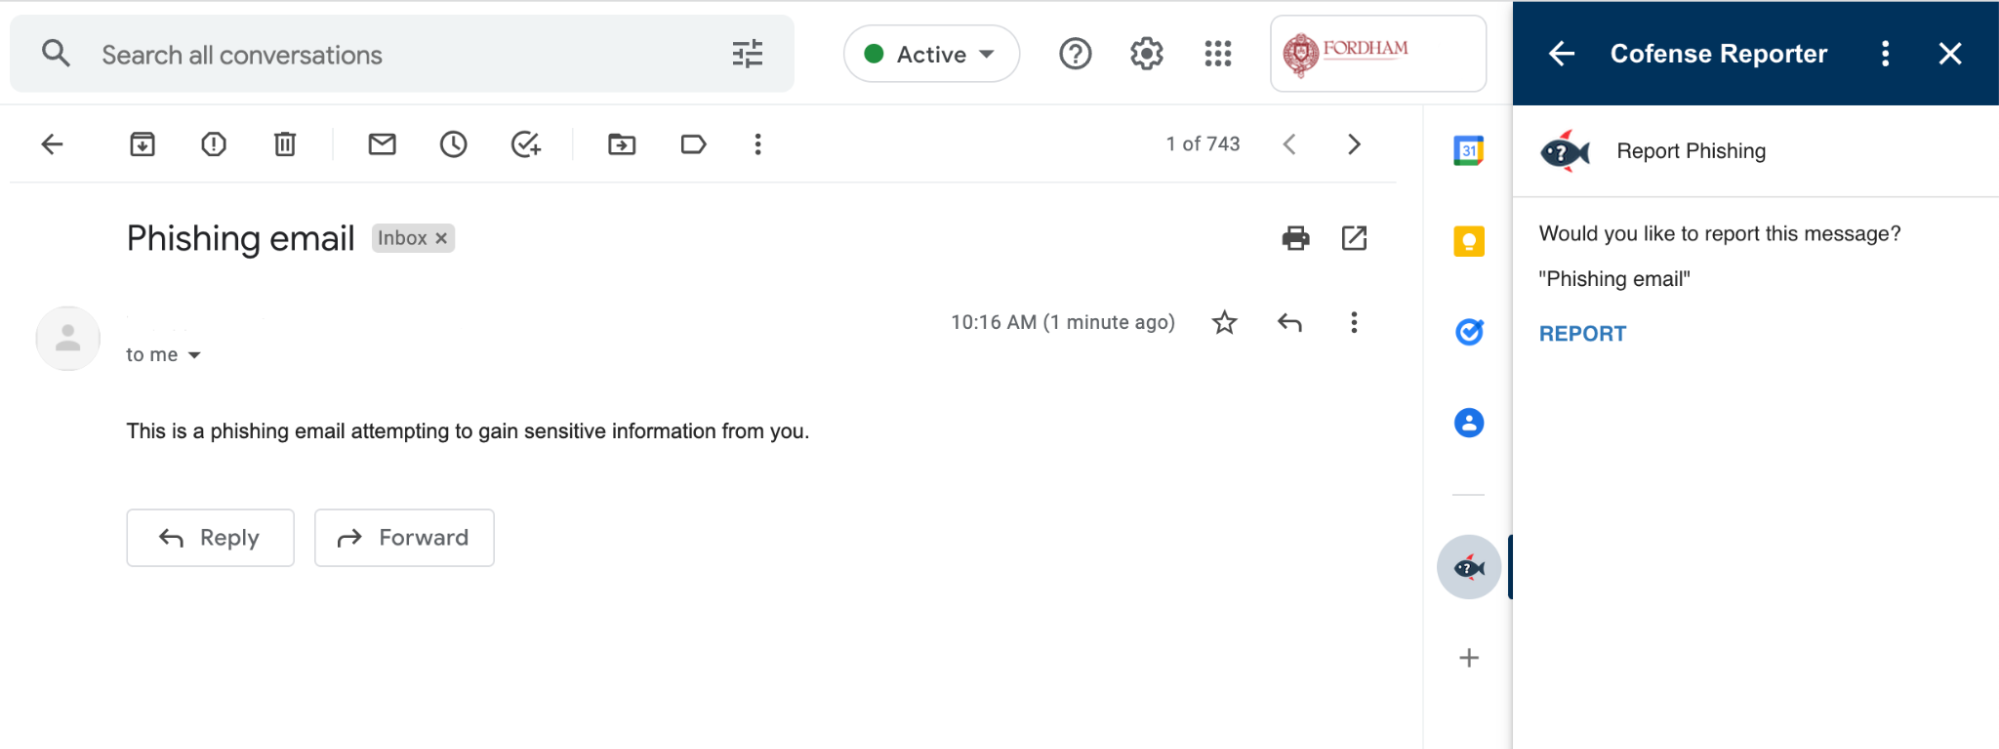Expand the 'to me' recipient details
This screenshot has width=1999, height=749.
click(194, 355)
